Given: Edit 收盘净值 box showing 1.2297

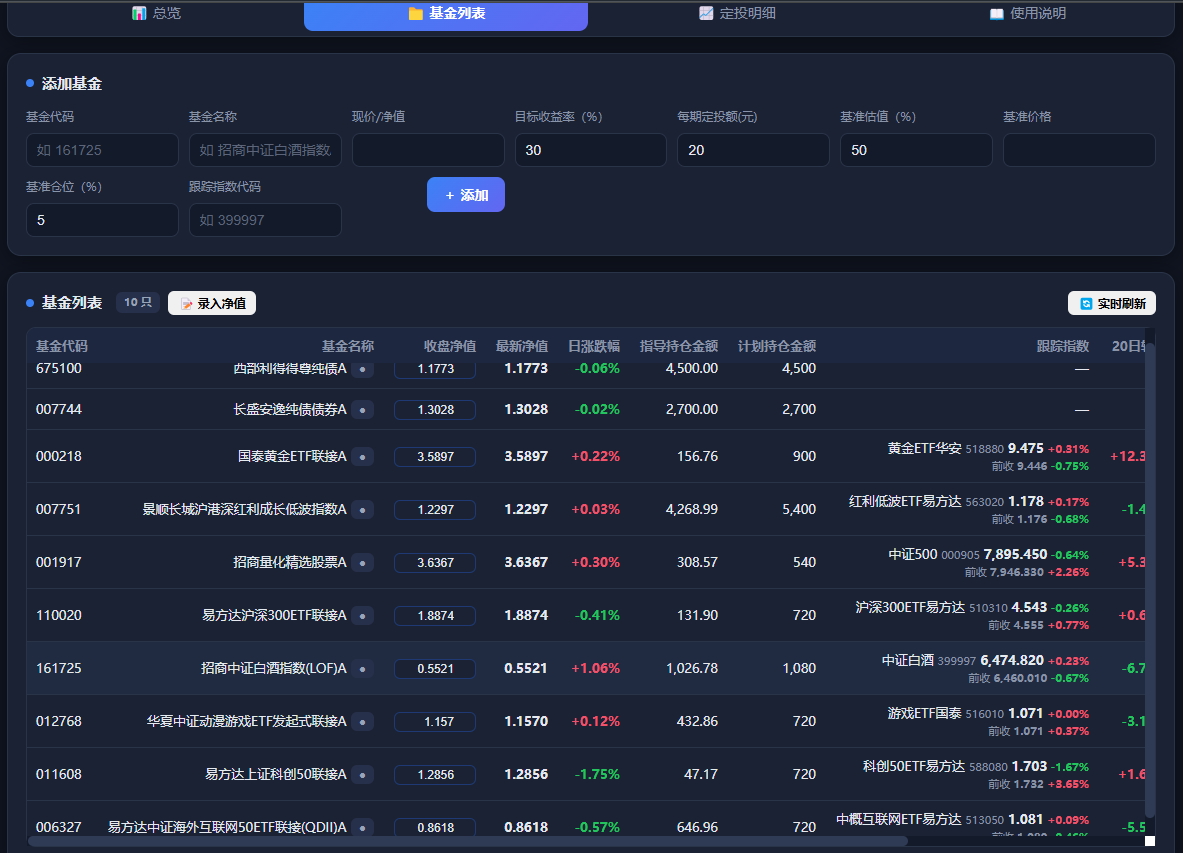Looking at the screenshot, I should click(435, 510).
